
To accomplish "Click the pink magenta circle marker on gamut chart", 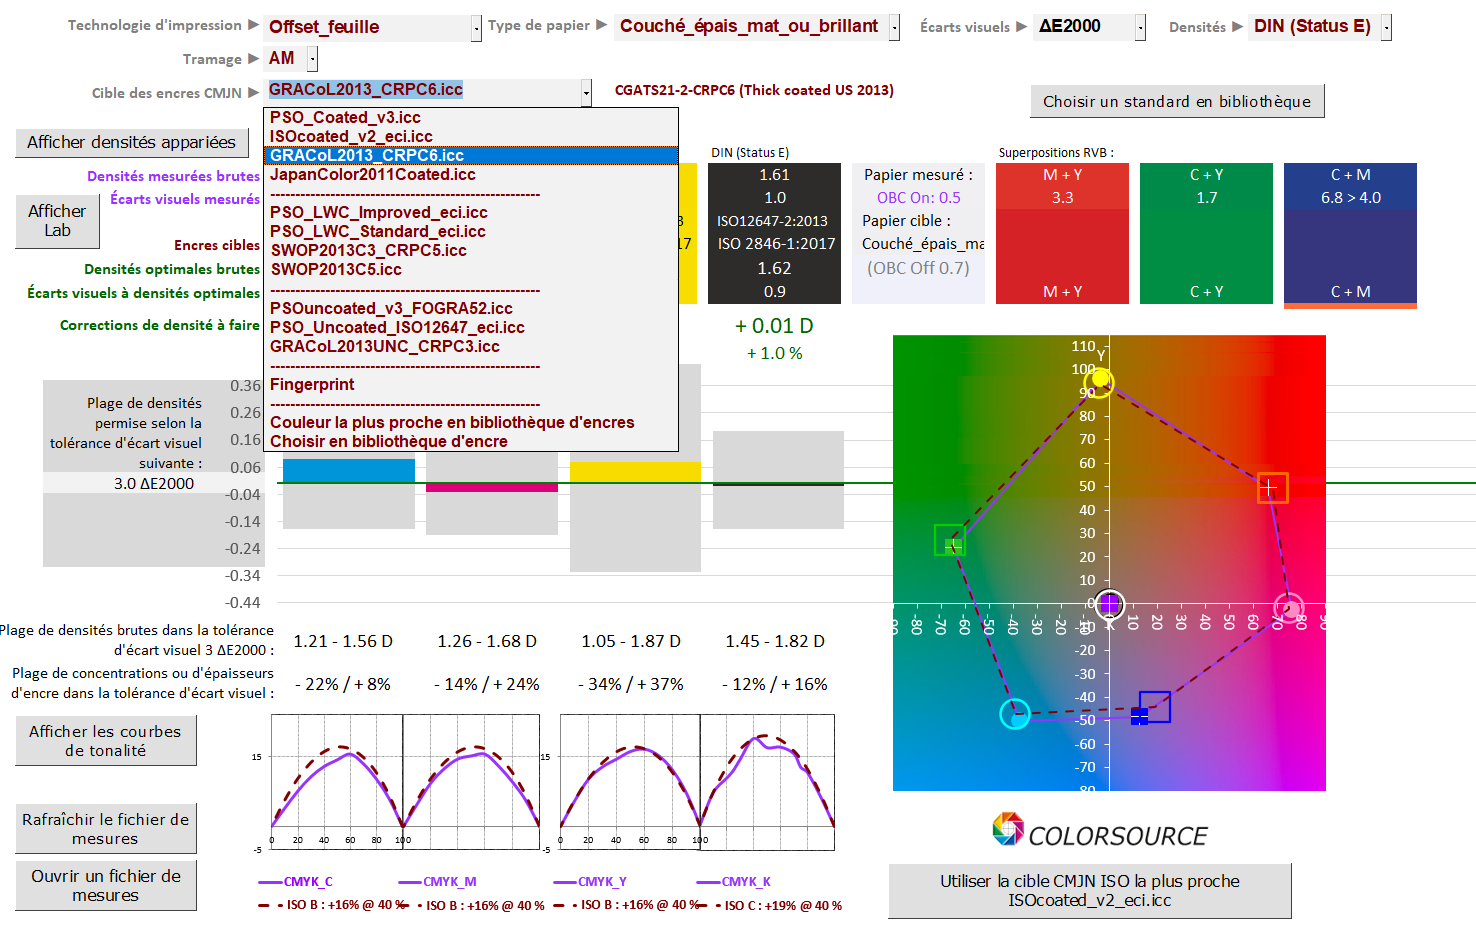I will tap(1289, 607).
